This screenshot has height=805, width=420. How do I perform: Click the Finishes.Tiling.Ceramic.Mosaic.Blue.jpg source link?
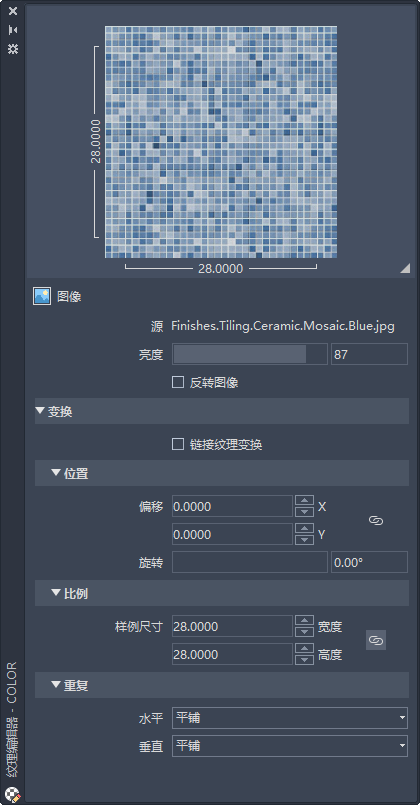pos(283,326)
